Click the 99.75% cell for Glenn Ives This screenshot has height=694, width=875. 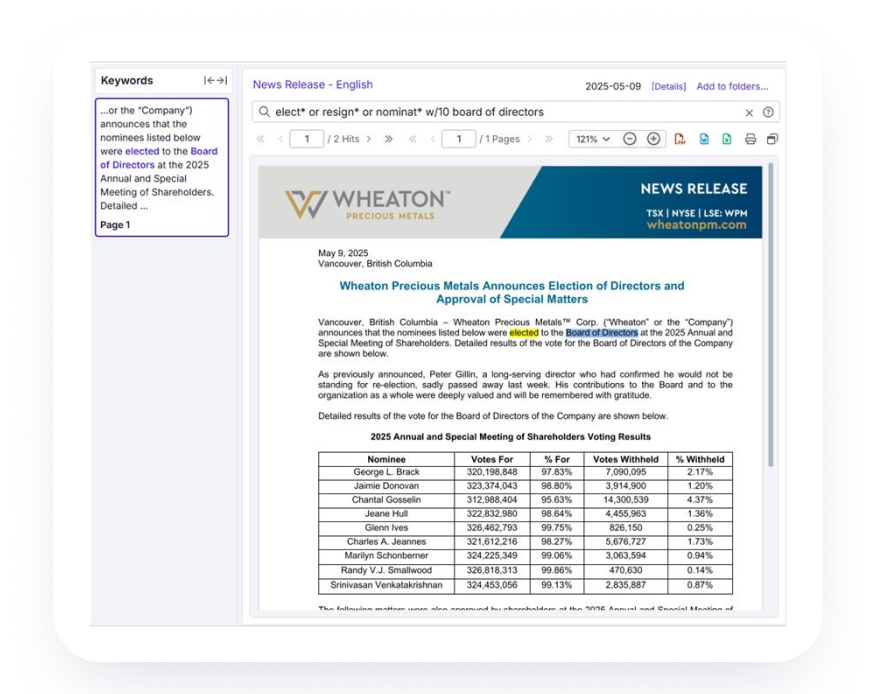pos(556,528)
